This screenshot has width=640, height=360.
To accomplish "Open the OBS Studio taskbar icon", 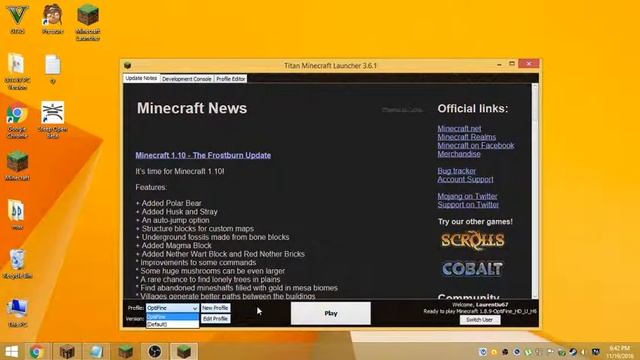I will coord(155,351).
